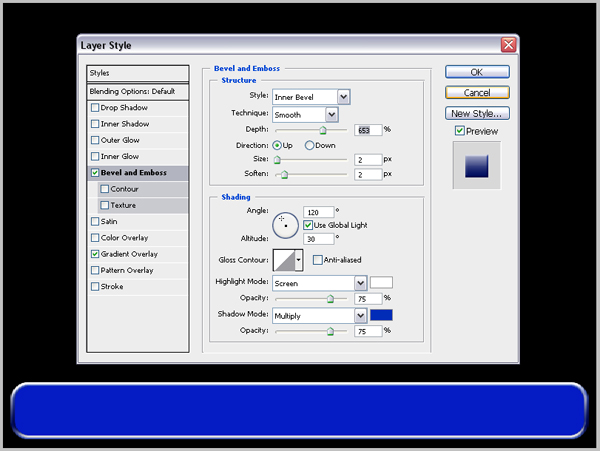Uncheck the Gradient Overlay checkbox
The image size is (600, 451).
coord(95,254)
